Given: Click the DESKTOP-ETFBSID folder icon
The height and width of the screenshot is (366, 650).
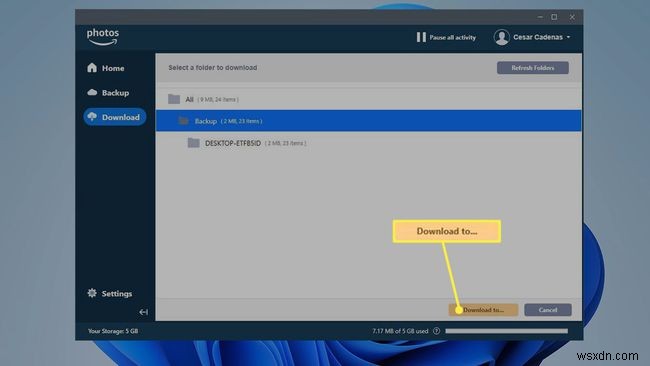Looking at the screenshot, I should (194, 143).
